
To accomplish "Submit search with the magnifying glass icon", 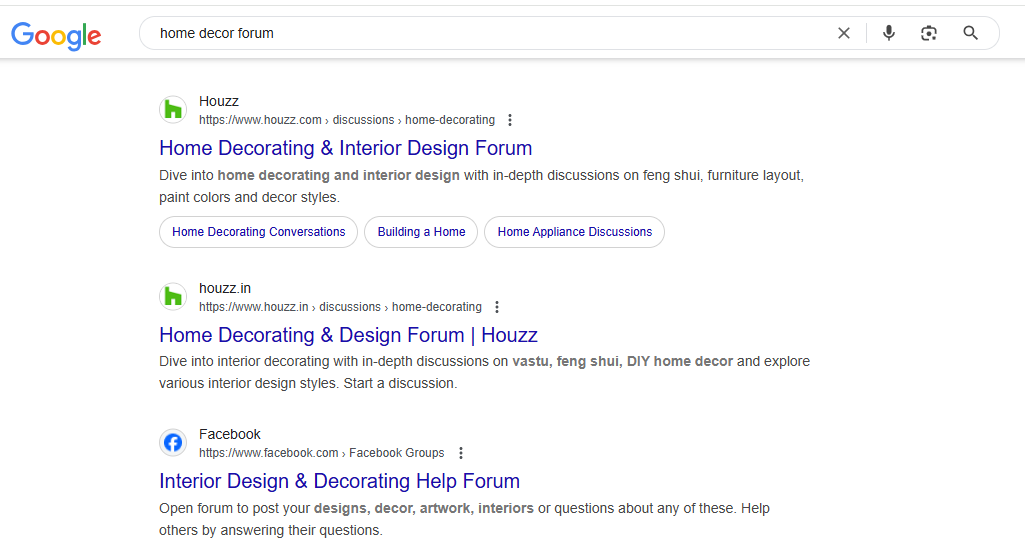I will [x=971, y=33].
